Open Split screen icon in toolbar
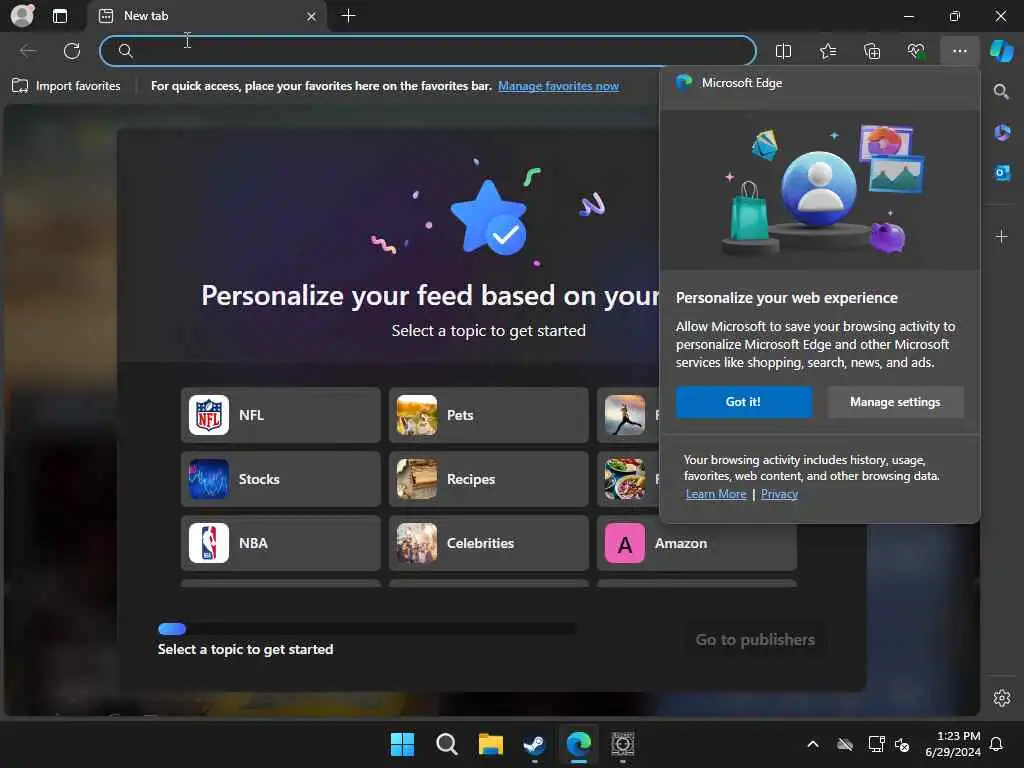Screen dimensions: 1024x768 783,51
